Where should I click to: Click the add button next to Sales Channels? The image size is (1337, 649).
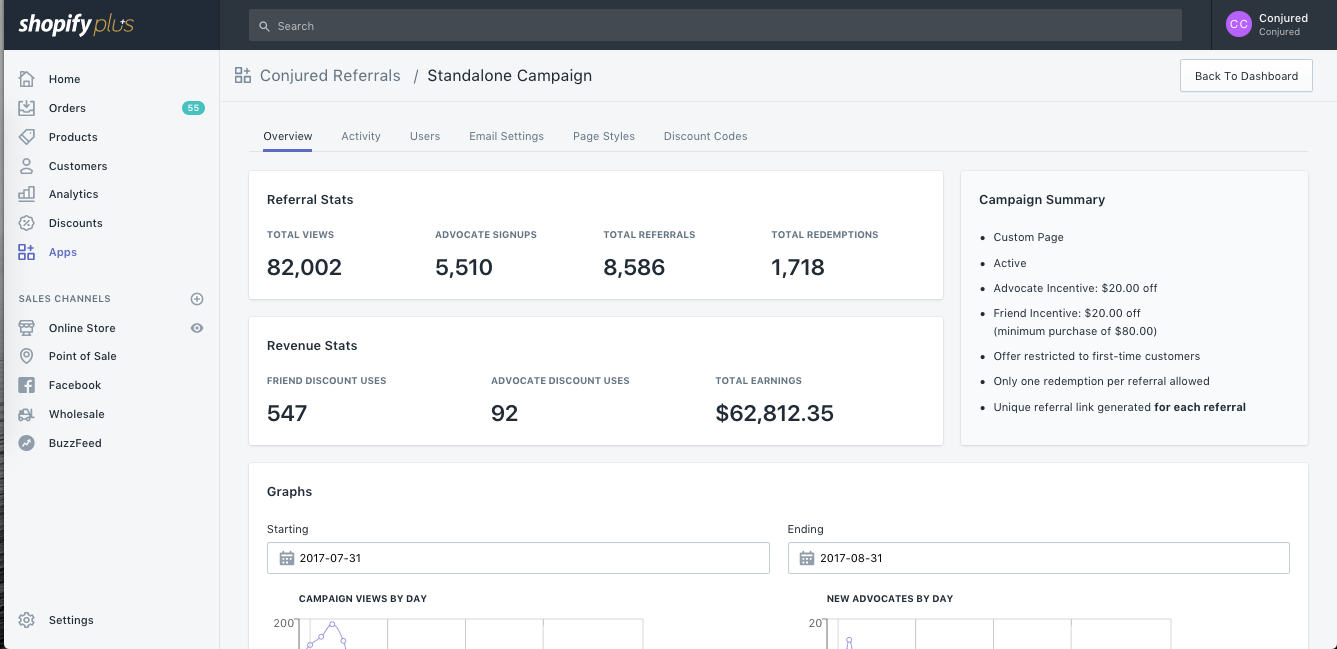[x=197, y=298]
